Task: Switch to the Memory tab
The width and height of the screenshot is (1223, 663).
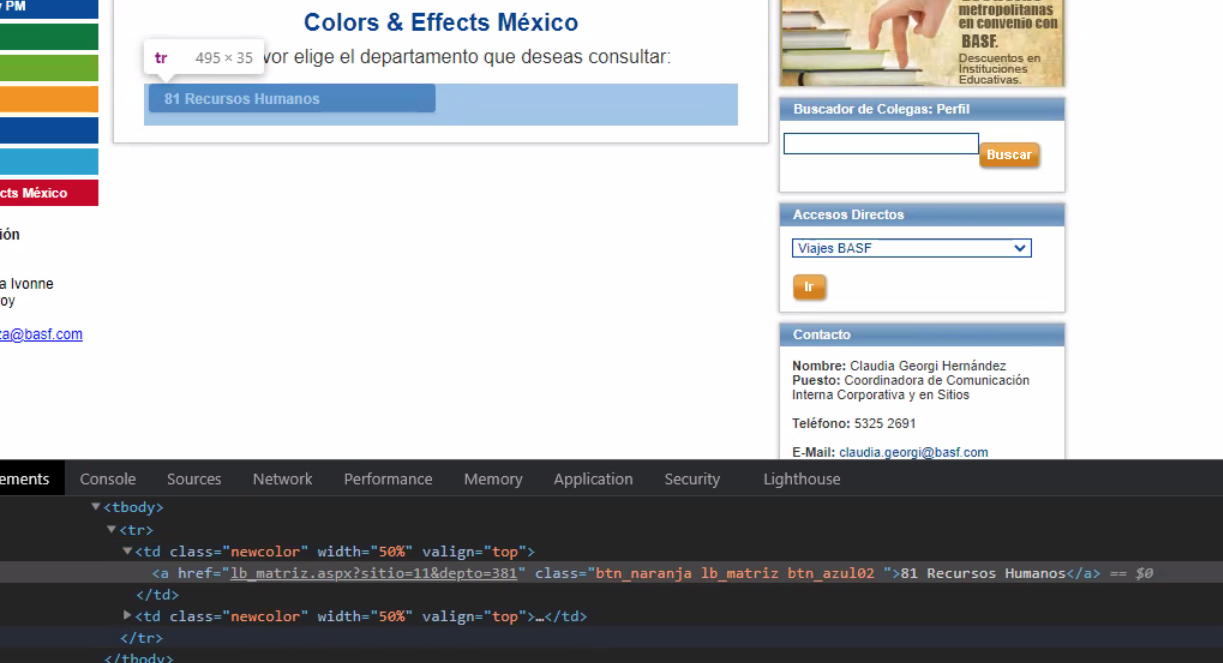Action: (x=493, y=479)
